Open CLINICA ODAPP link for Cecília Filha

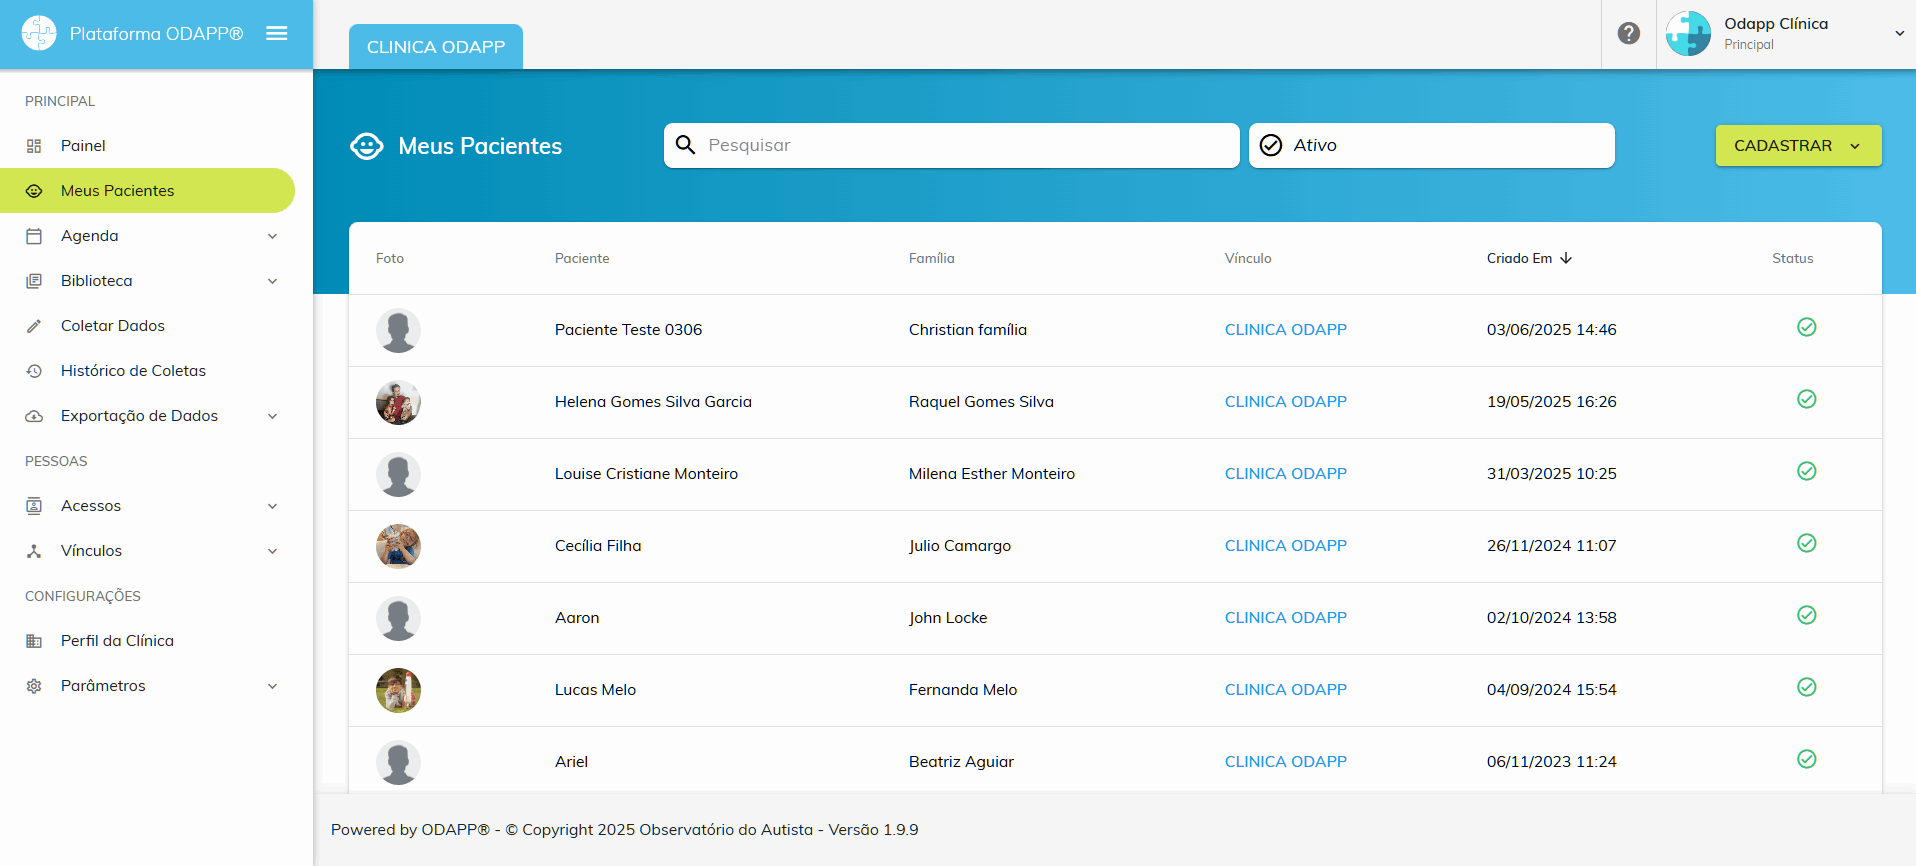[x=1285, y=546]
